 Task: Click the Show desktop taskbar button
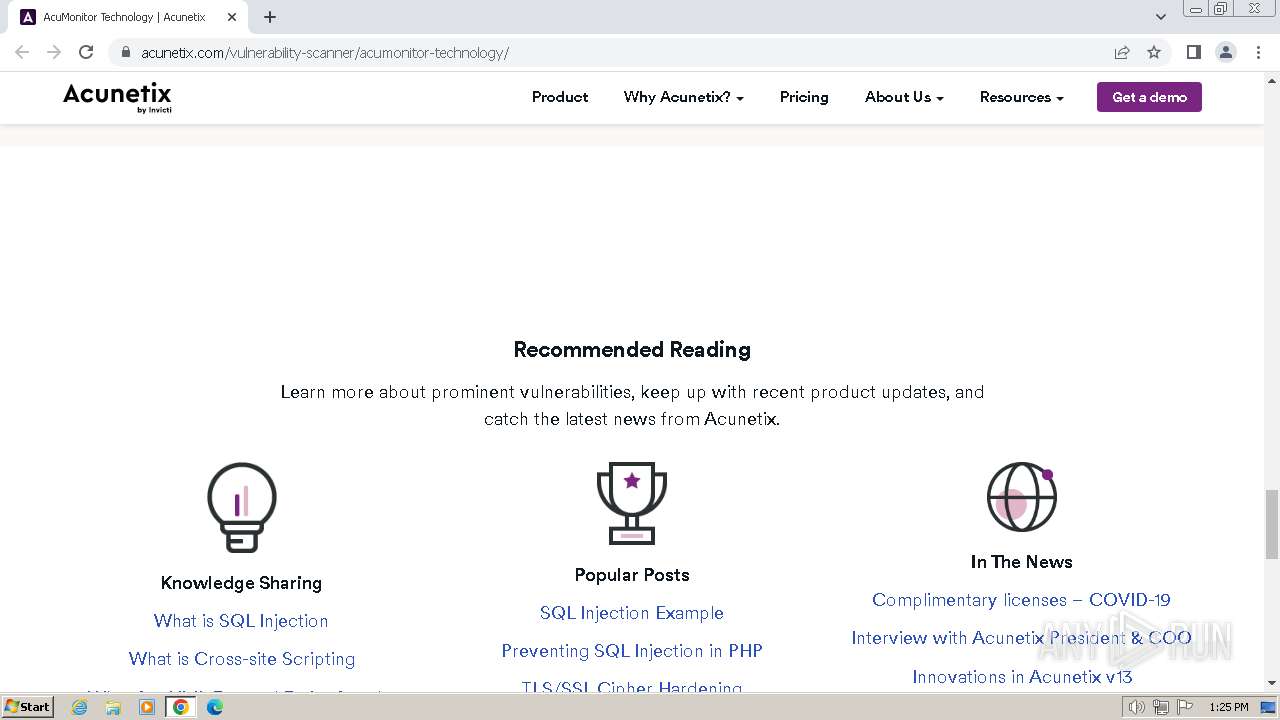pyautogui.click(x=1268, y=707)
